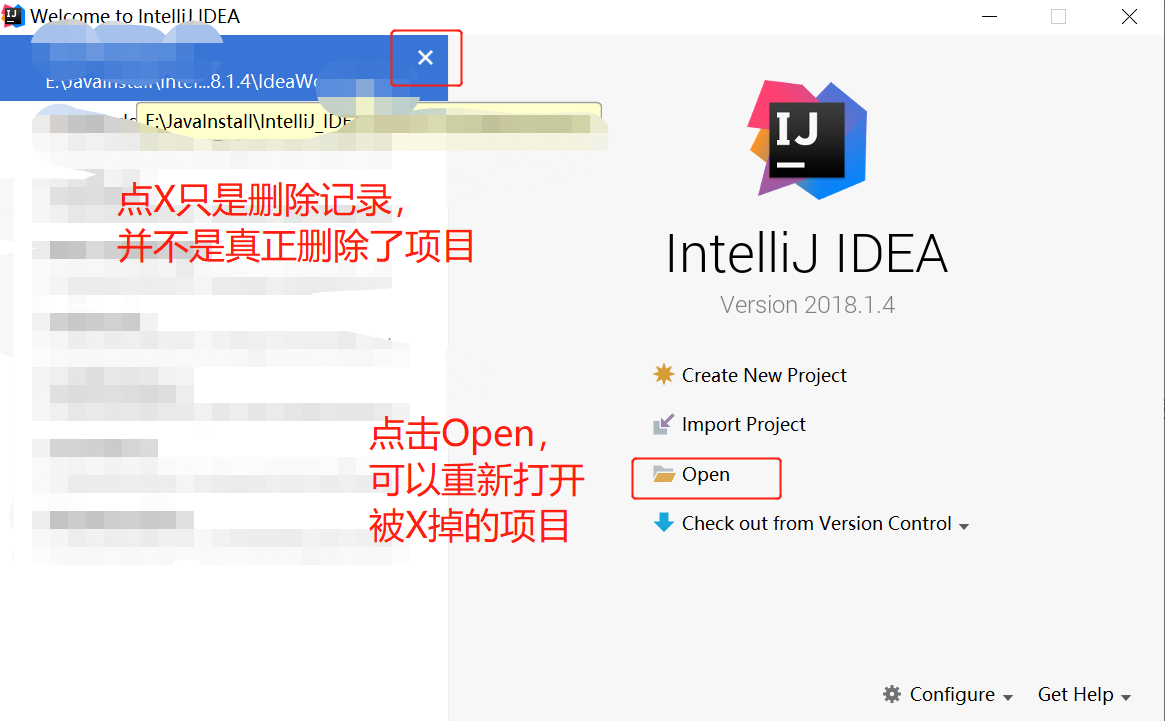Expand the Check out from Version Control arrow
This screenshot has width=1165, height=721.
964,526
